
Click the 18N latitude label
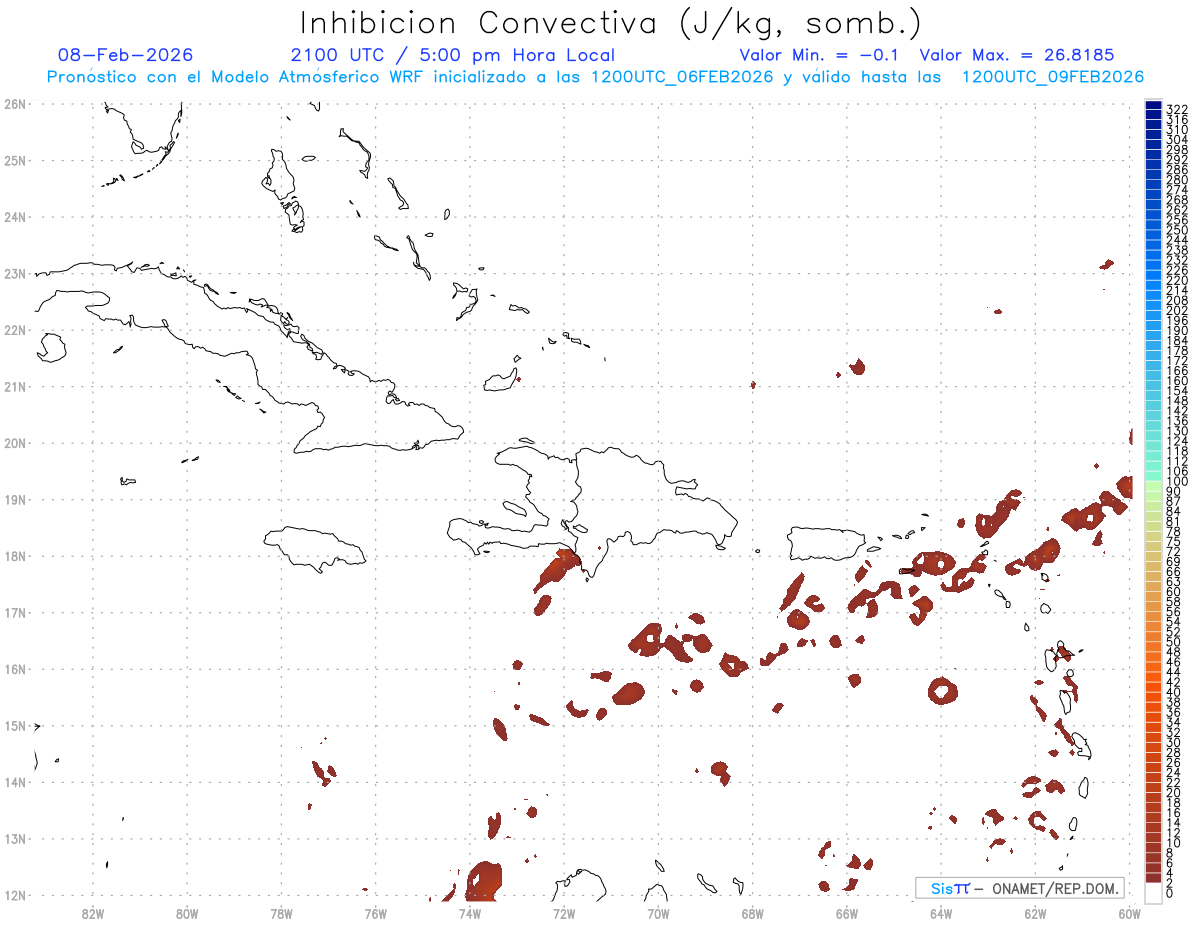click(14, 556)
